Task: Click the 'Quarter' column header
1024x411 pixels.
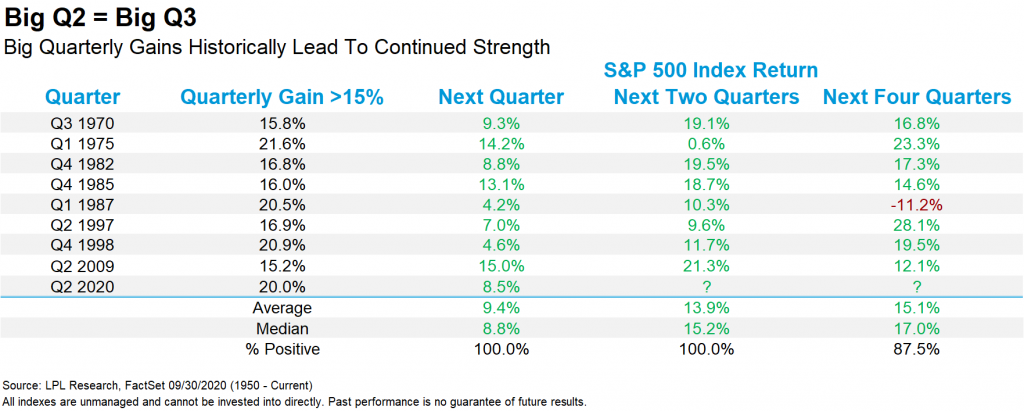Action: [x=83, y=98]
